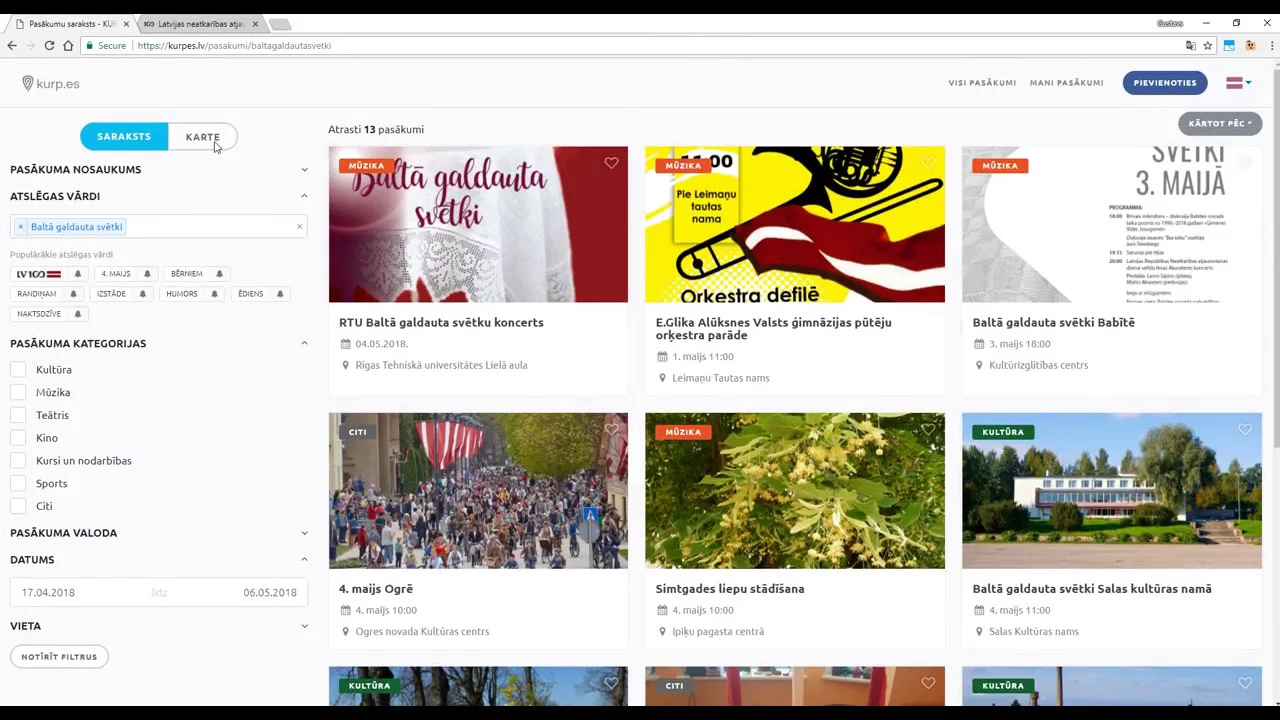Bookmark this page with the star

point(1208,45)
